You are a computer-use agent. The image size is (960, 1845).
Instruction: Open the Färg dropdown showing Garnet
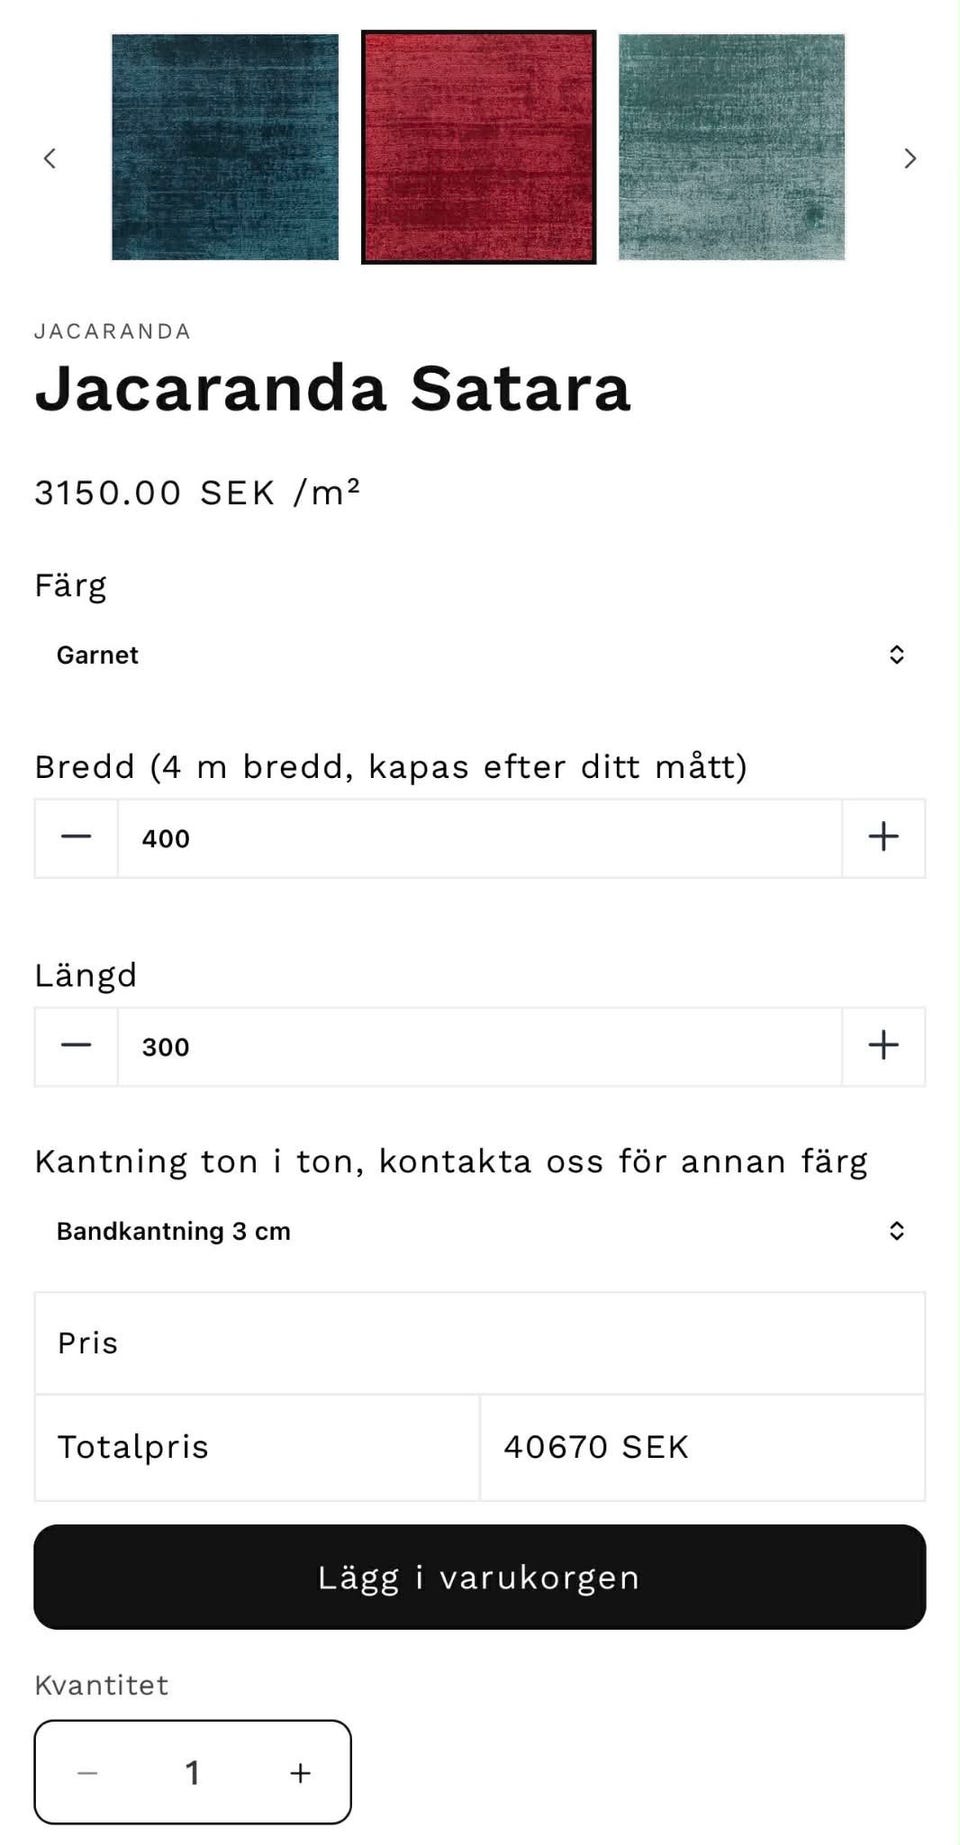pyautogui.click(x=479, y=655)
